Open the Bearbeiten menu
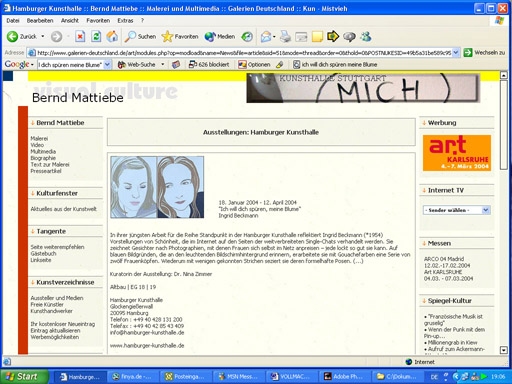 (x=40, y=21)
